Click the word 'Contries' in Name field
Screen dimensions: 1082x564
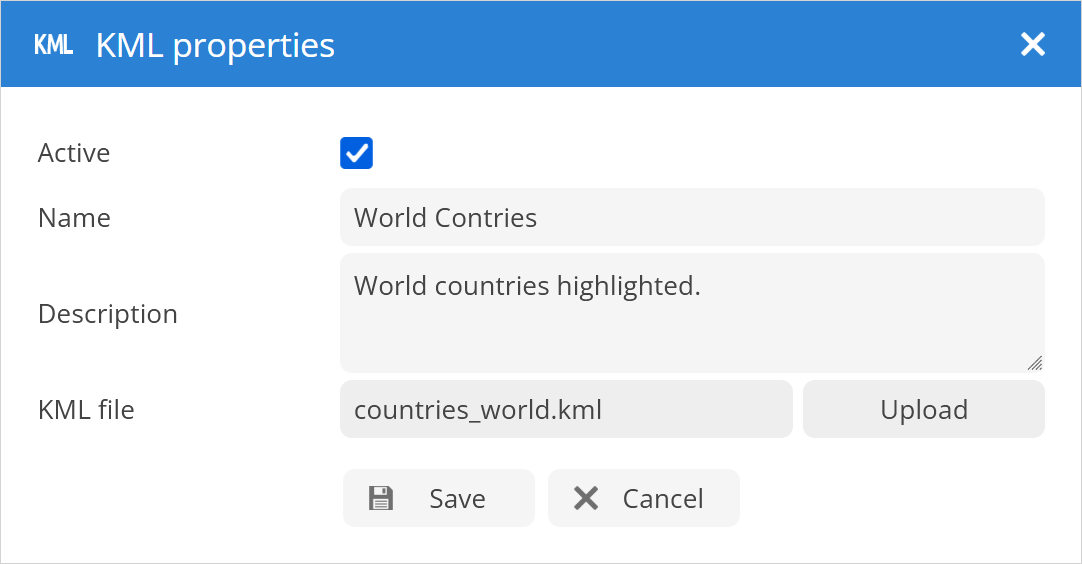click(x=486, y=218)
